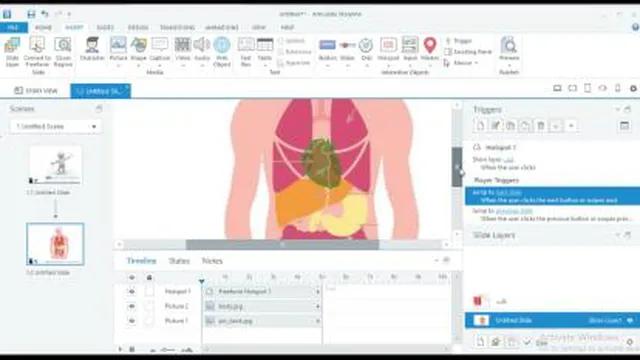Switch to desktop preview view
This screenshot has width=640, height=360.
tap(557, 88)
